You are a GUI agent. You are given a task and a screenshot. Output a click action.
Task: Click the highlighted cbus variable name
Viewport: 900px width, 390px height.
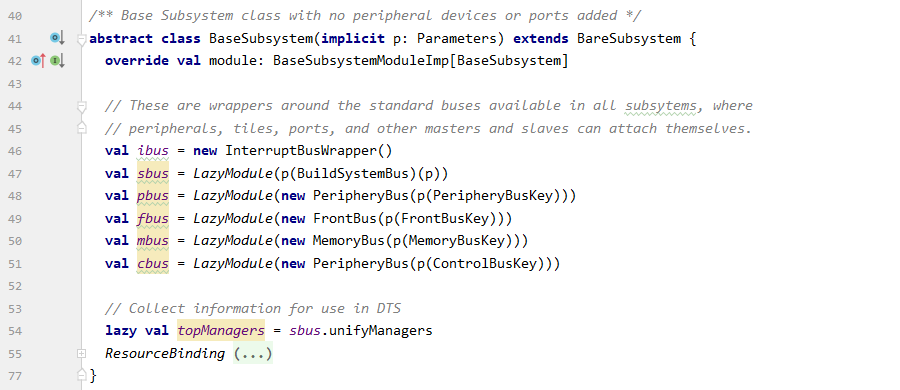[x=153, y=263]
